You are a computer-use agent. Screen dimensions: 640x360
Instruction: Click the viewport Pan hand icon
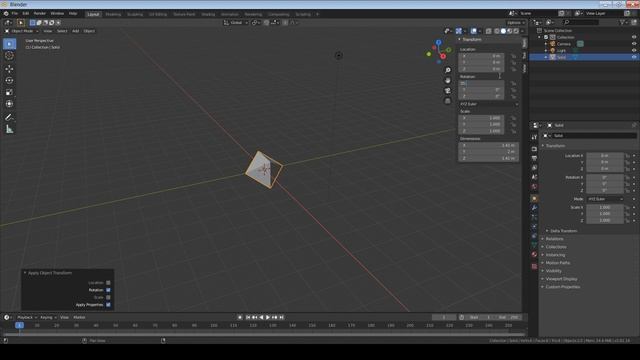pyautogui.click(x=448, y=80)
